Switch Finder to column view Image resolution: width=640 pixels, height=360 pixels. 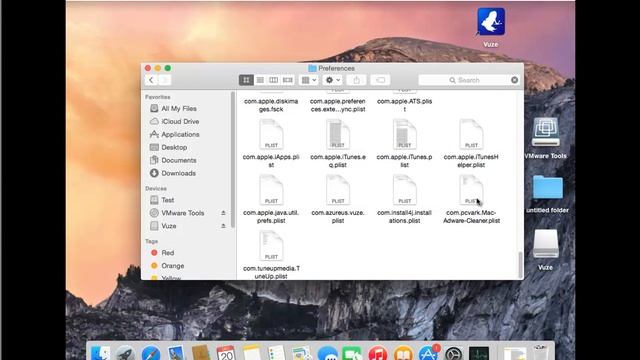pyautogui.click(x=273, y=80)
